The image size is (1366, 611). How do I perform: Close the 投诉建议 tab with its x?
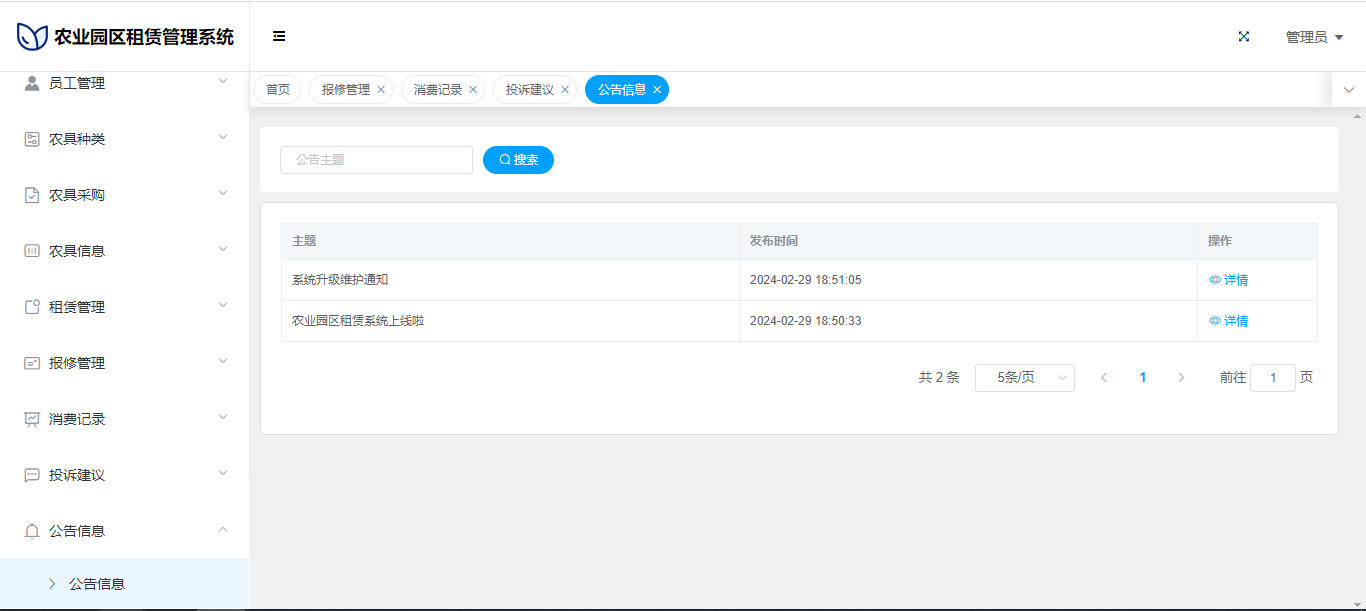click(565, 90)
